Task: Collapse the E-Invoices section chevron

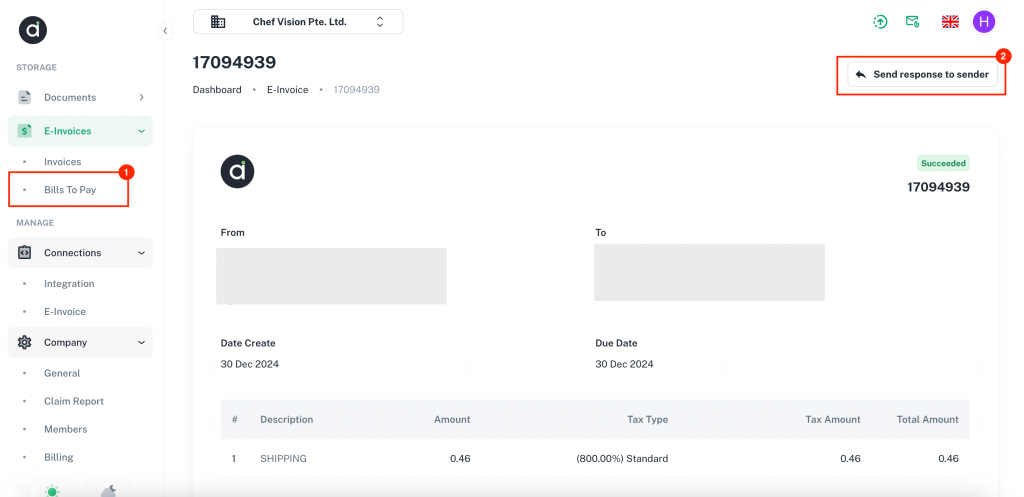Action: [142, 131]
